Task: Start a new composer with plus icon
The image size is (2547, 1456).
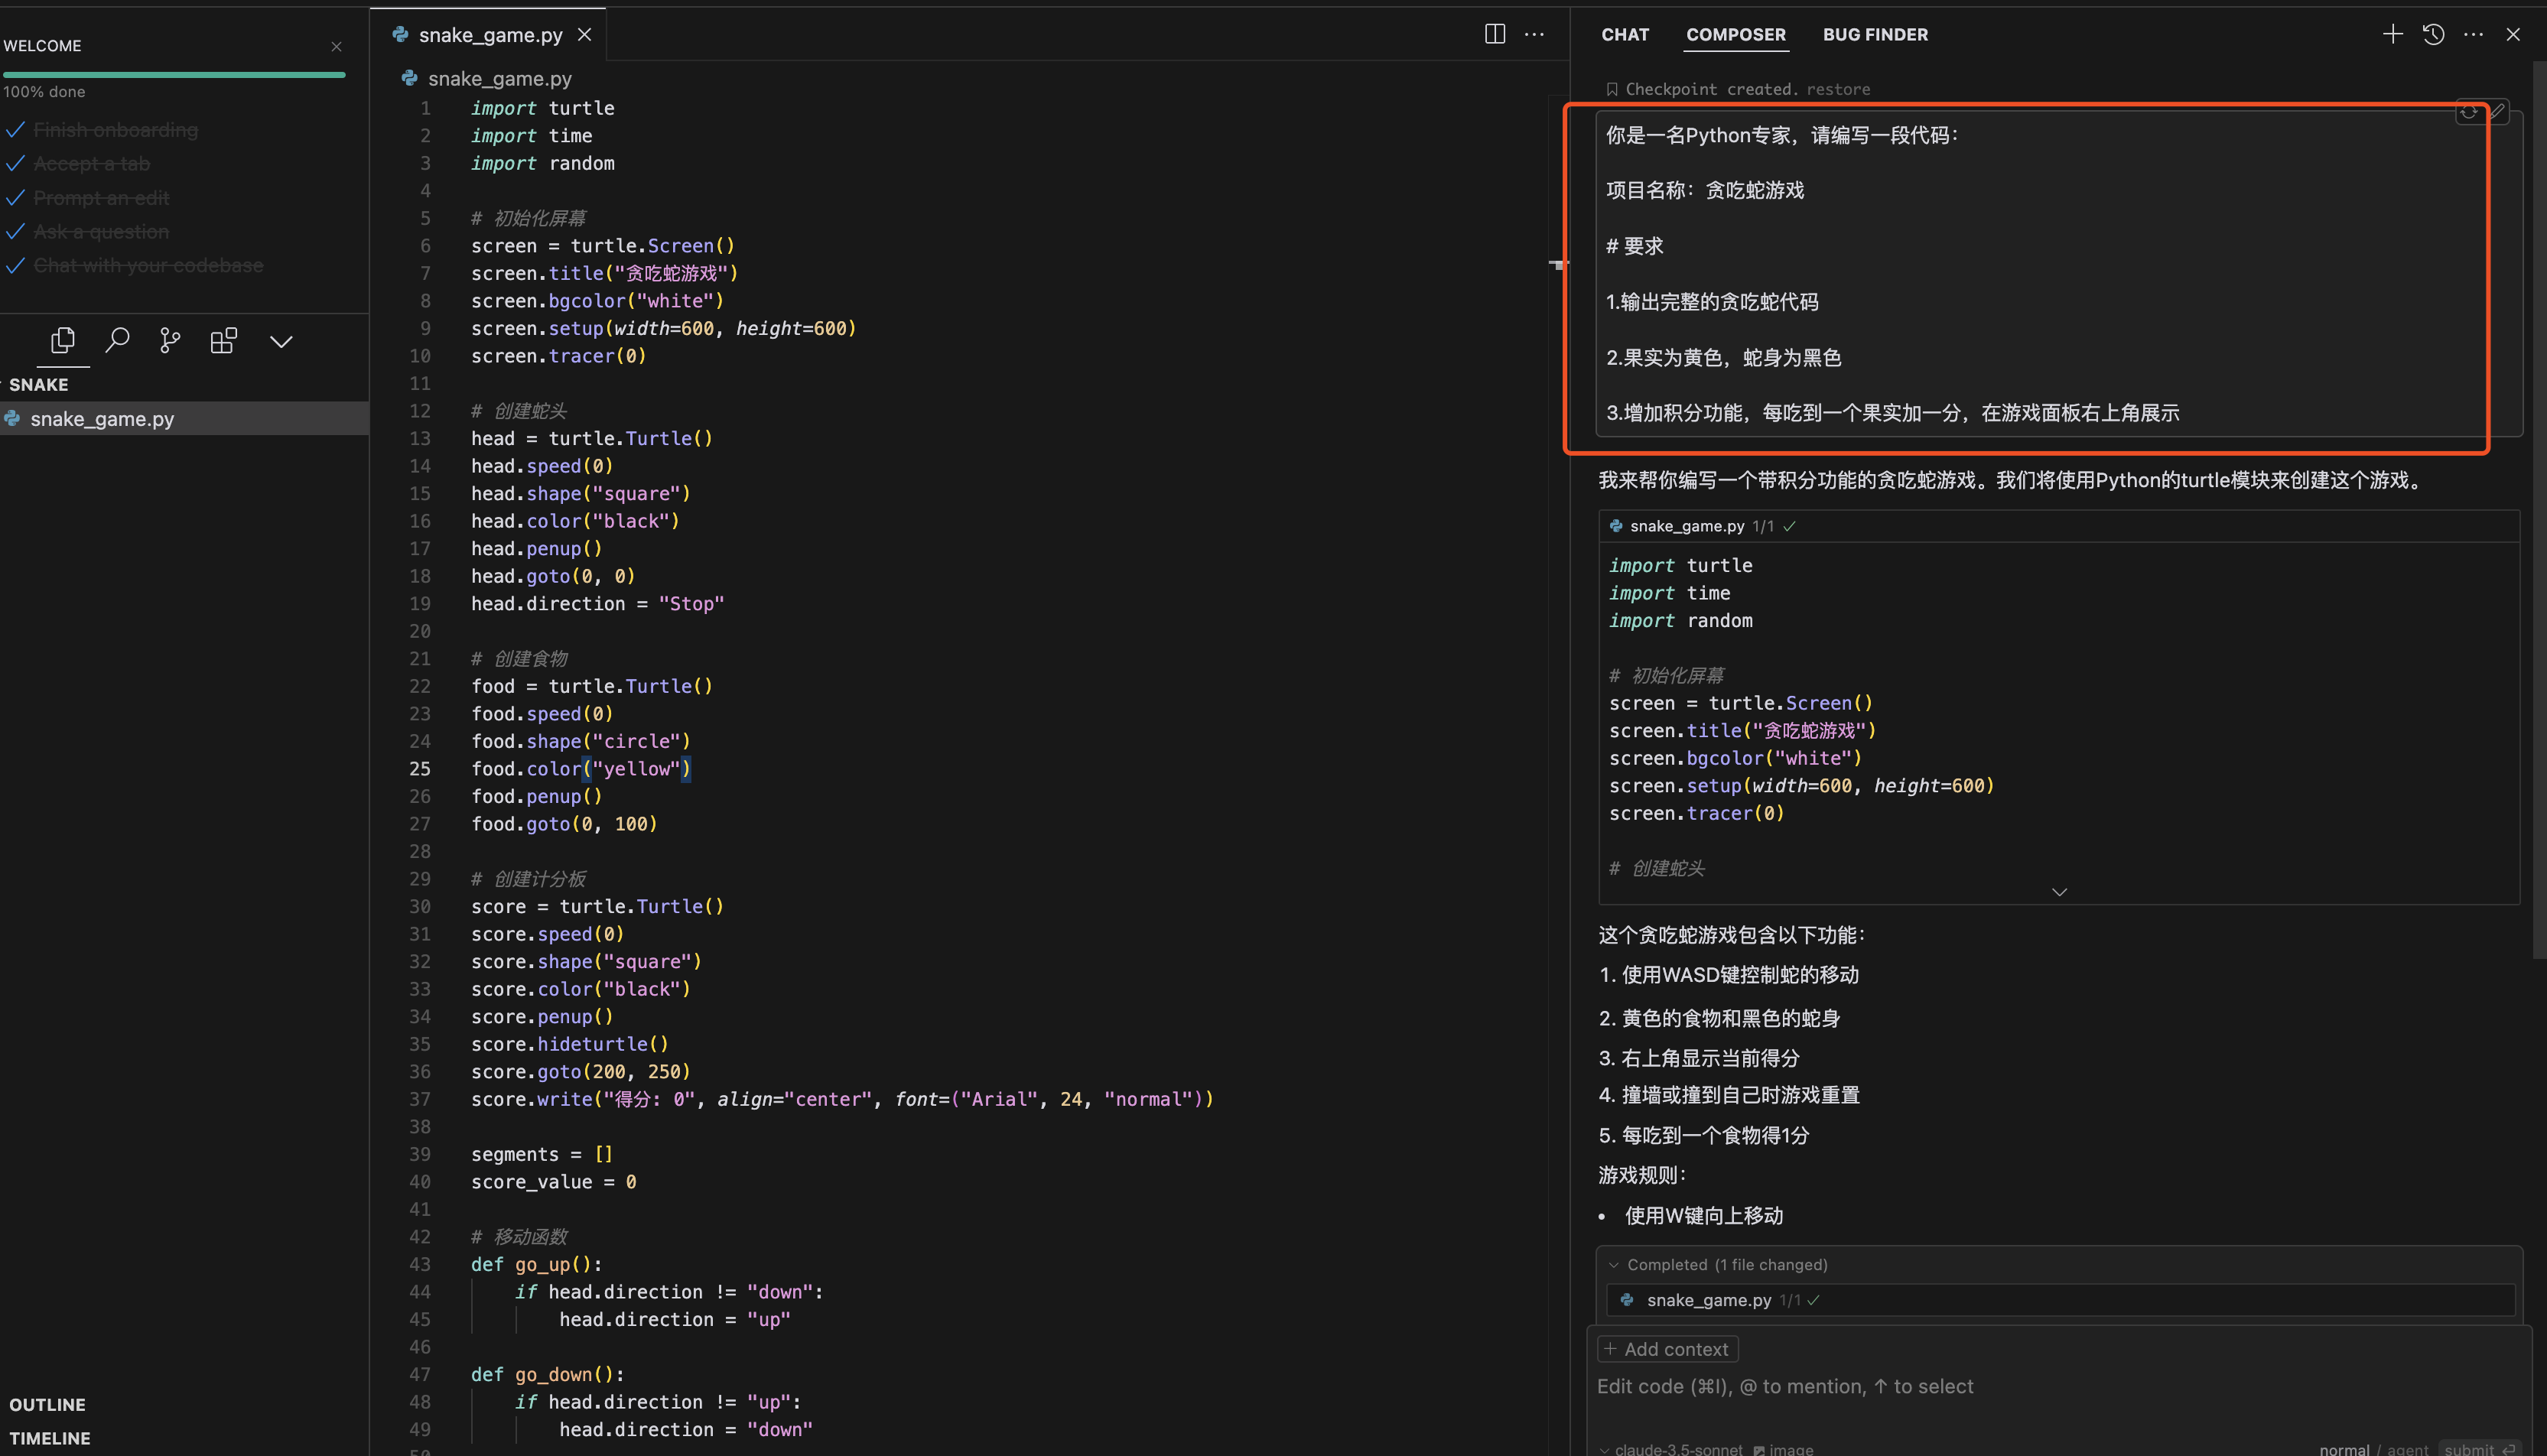Action: [x=2392, y=34]
